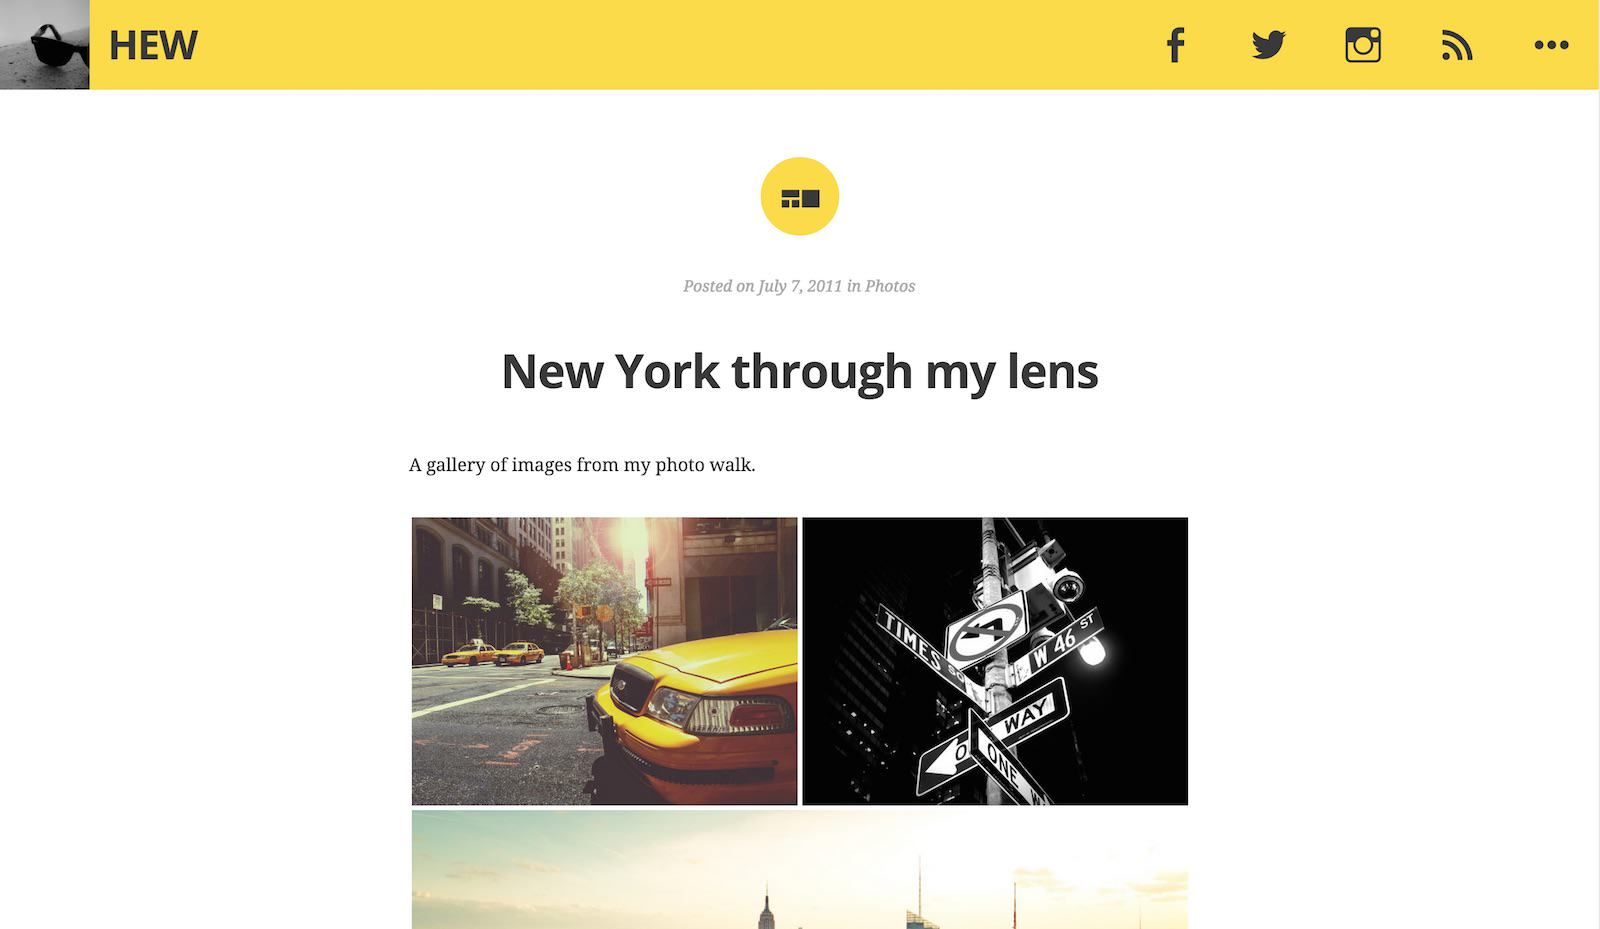Open the black-and-white Times Square sign photo
This screenshot has width=1600, height=929.
(x=995, y=661)
